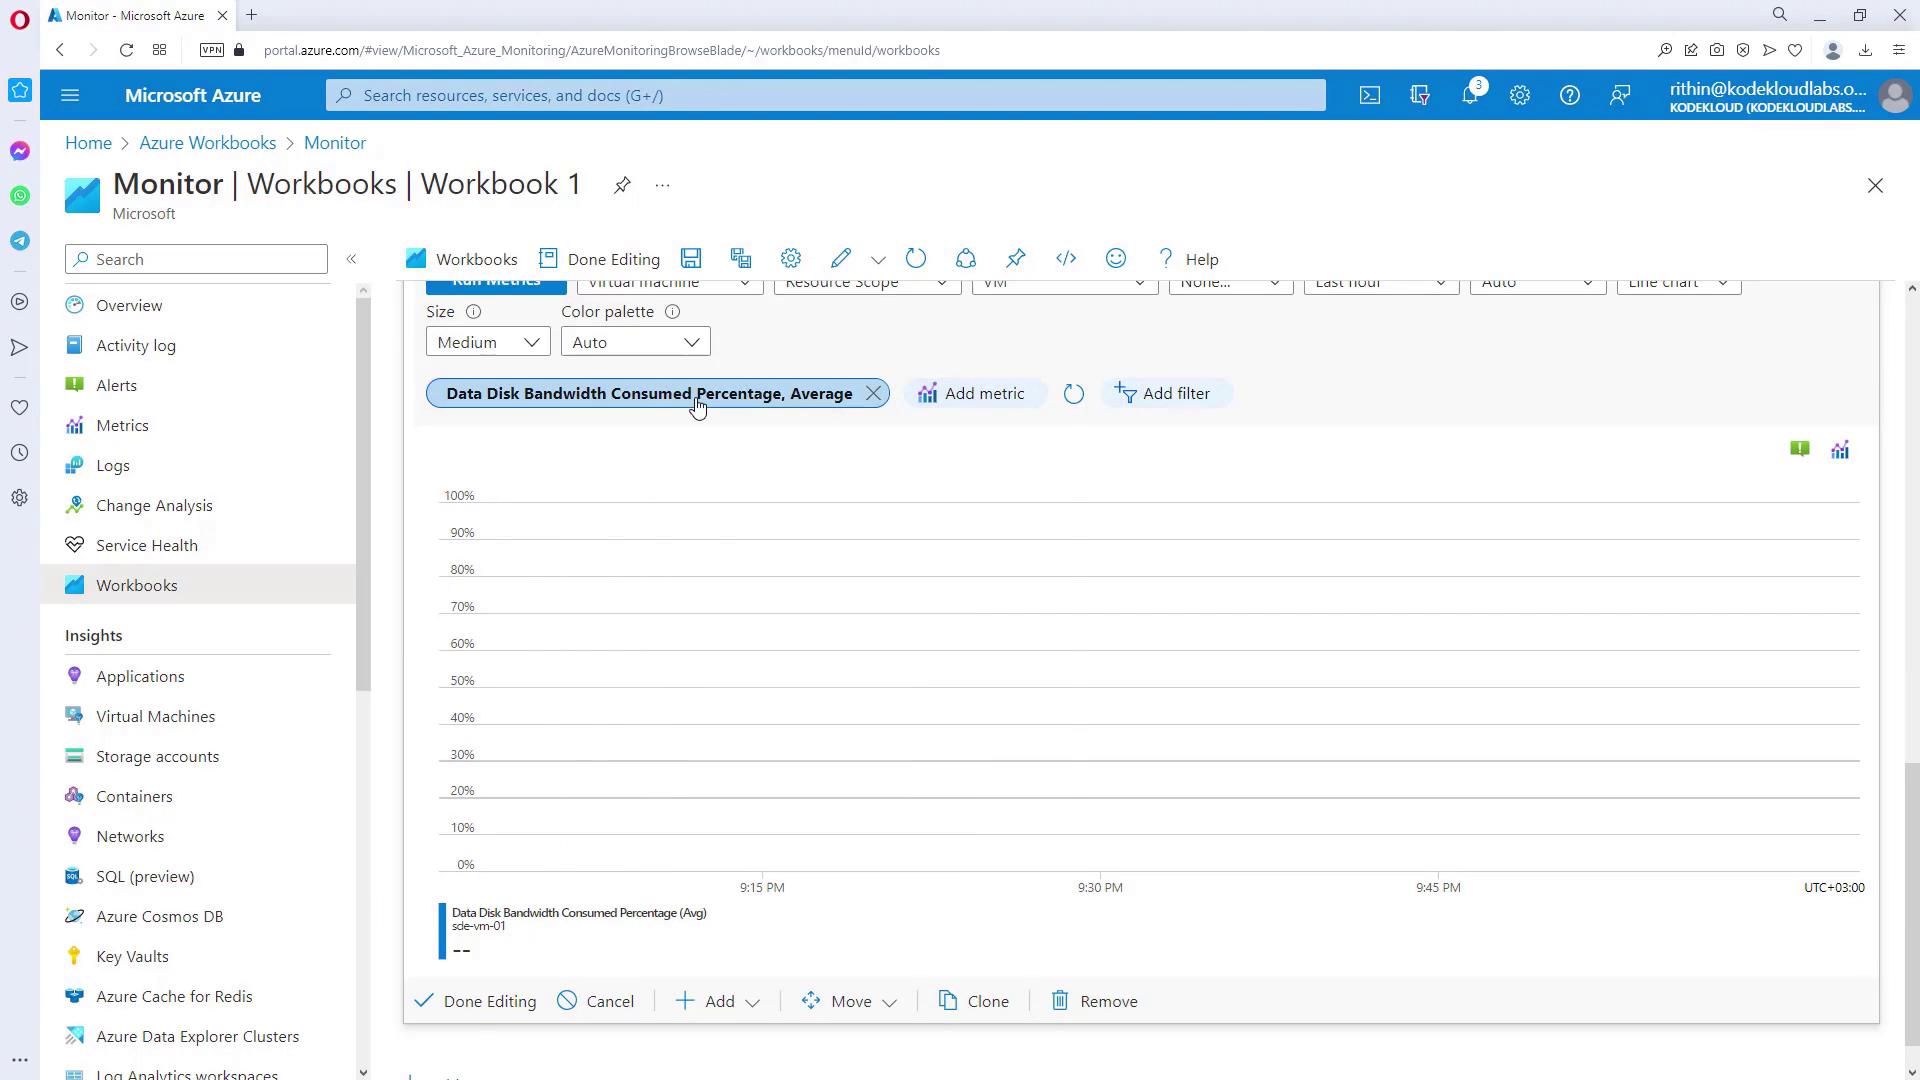
Task: Click the Save workbook icon
Action: 691,259
